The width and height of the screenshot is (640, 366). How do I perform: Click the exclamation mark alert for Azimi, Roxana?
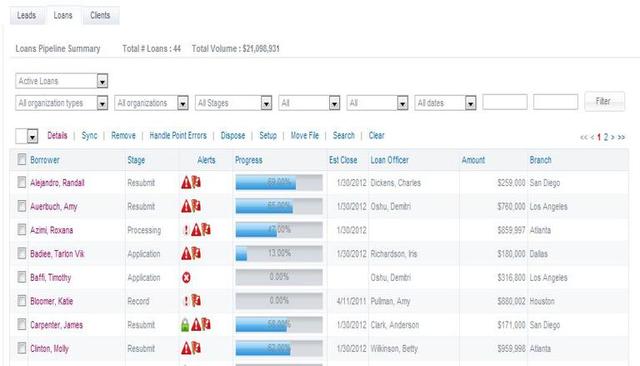(x=186, y=230)
